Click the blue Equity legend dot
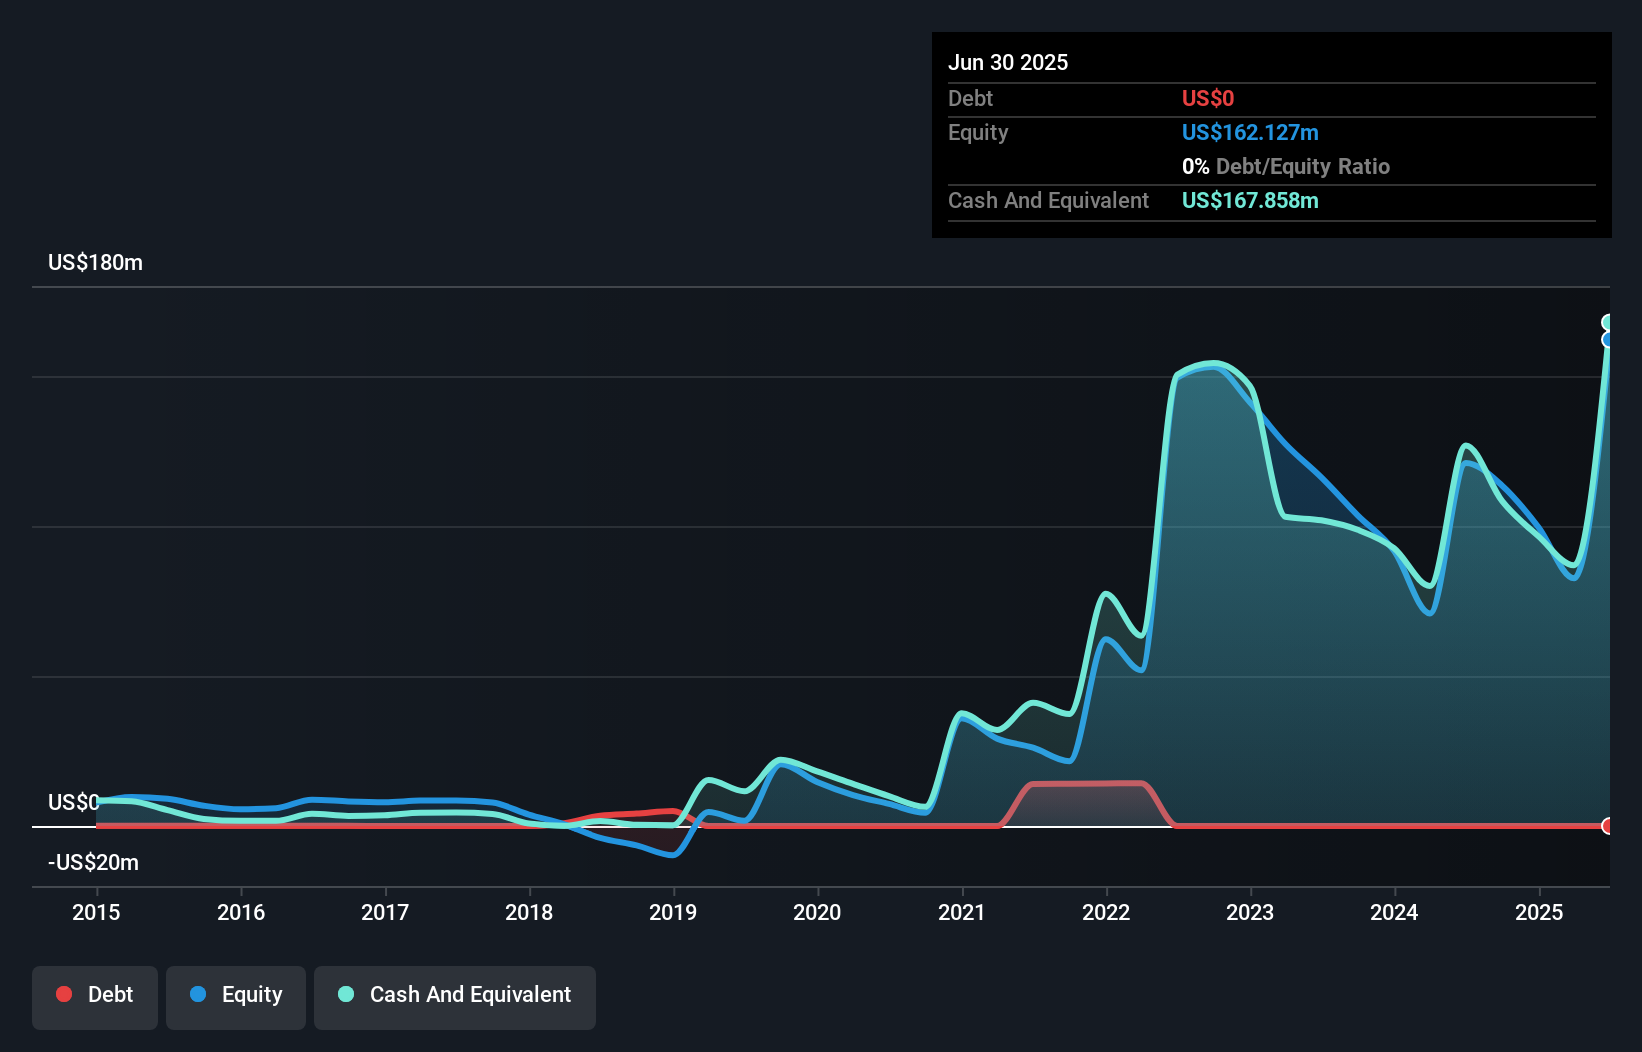Screen dimensions: 1642x1052 pos(200,994)
